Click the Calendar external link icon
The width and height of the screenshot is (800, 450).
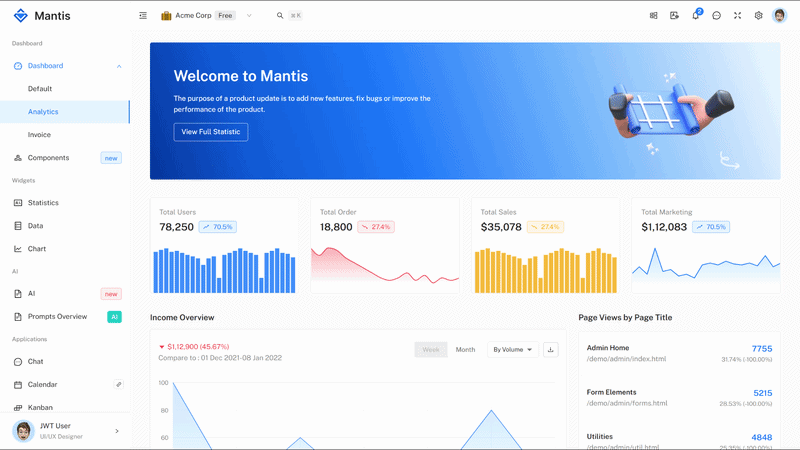tap(118, 384)
